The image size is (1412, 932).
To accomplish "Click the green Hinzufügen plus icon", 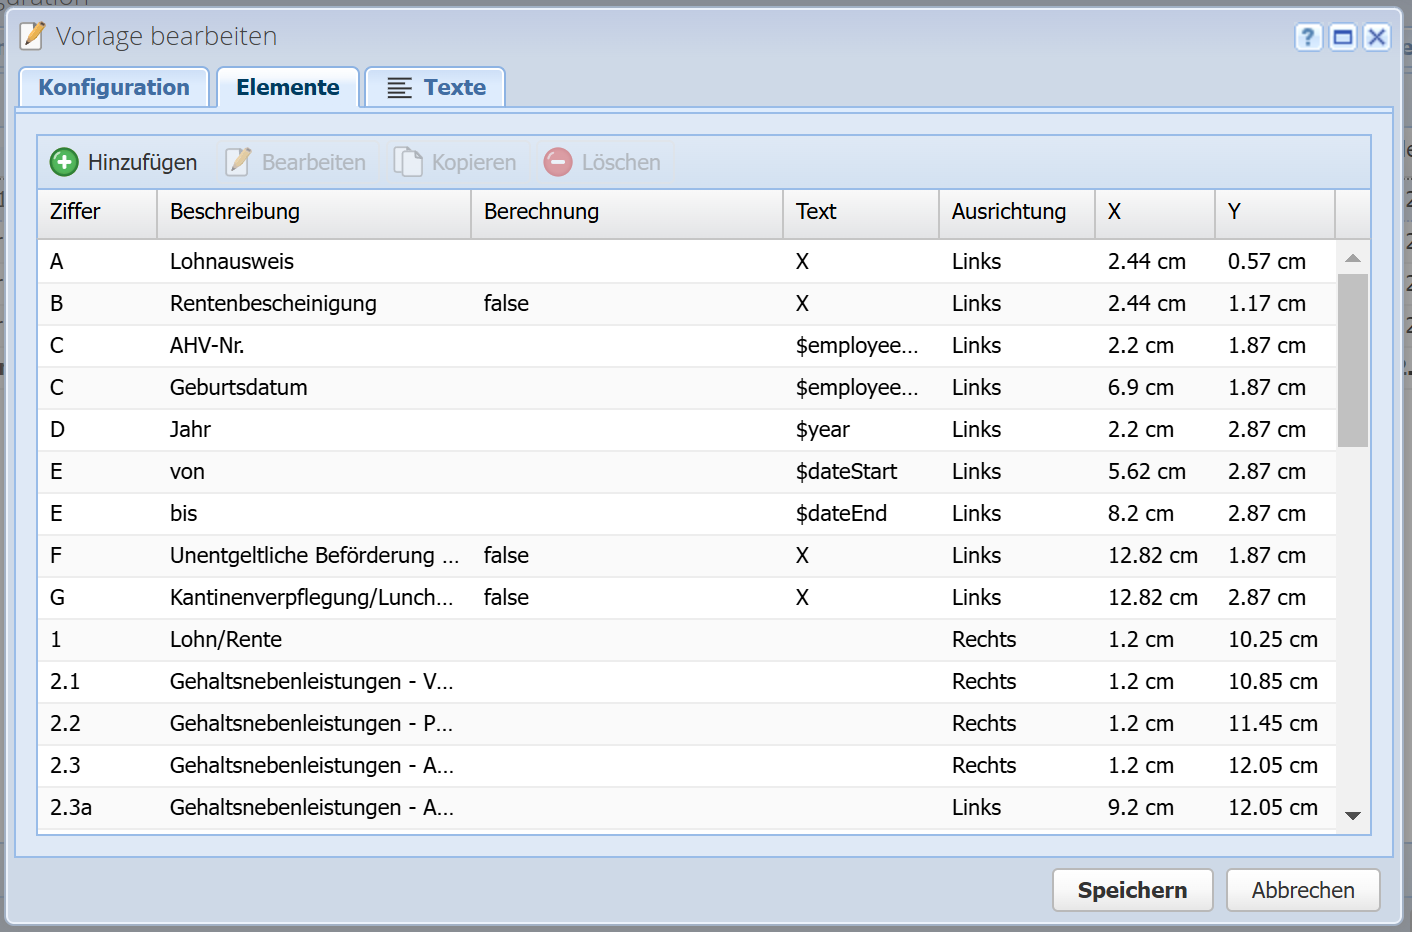I will point(64,162).
